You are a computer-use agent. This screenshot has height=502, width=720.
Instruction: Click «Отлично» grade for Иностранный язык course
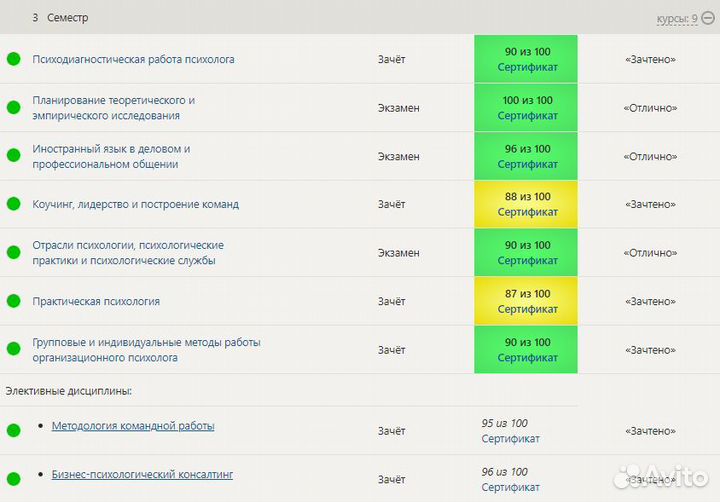[x=650, y=157]
